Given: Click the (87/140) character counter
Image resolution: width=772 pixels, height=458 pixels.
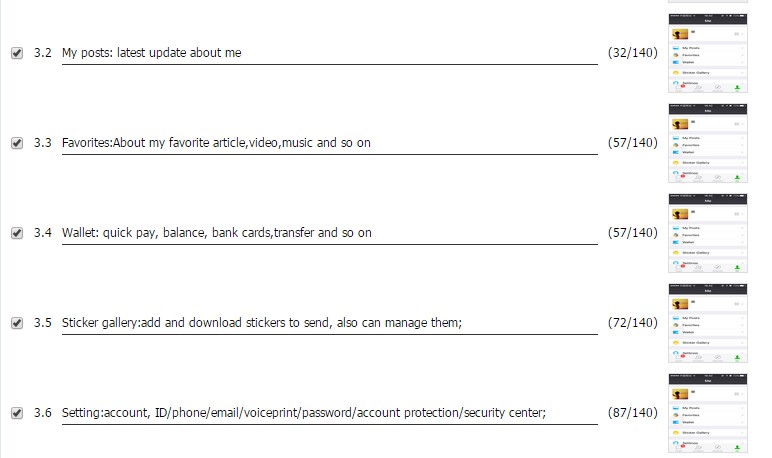Looking at the screenshot, I should point(633,413).
